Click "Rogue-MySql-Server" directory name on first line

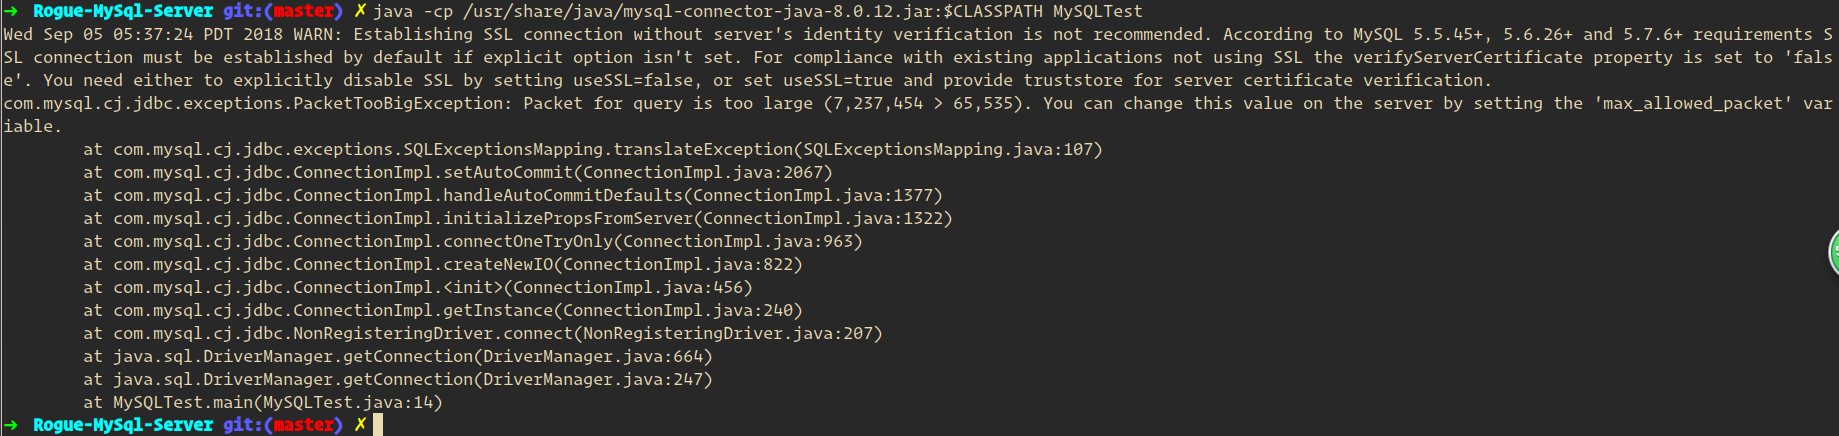(123, 11)
